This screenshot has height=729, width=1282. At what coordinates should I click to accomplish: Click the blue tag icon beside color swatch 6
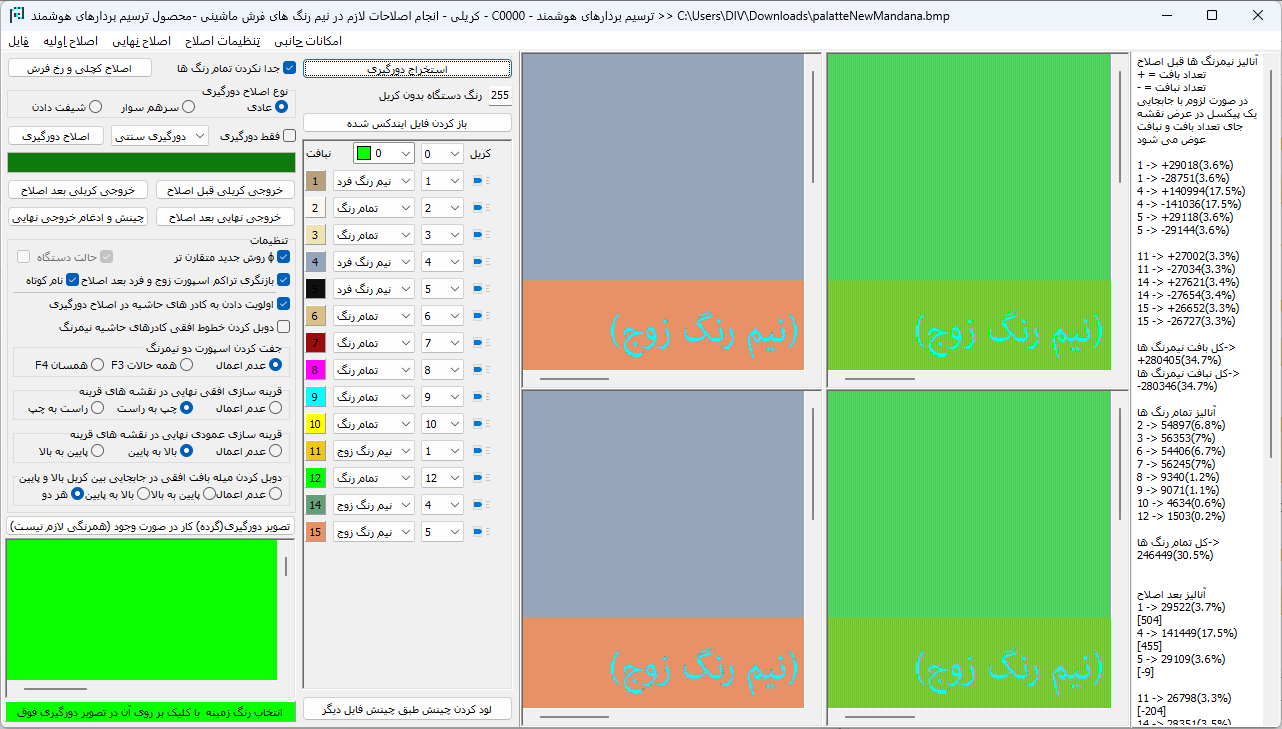coord(477,316)
